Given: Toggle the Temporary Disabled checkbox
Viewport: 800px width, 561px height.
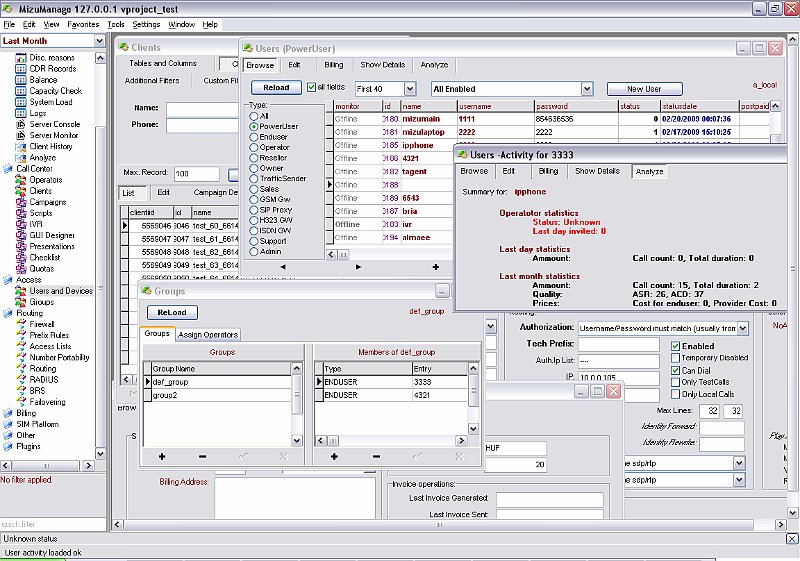Looking at the screenshot, I should [x=676, y=358].
